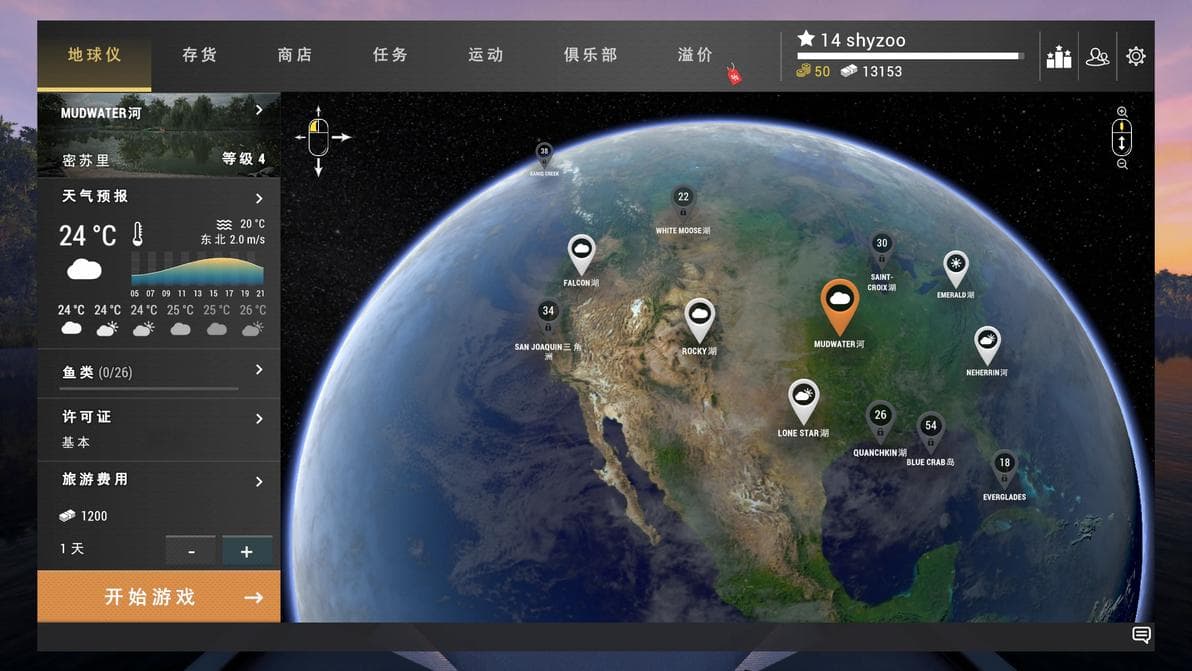
Task: Click the 26 °C forecast entry
Action: (252, 319)
